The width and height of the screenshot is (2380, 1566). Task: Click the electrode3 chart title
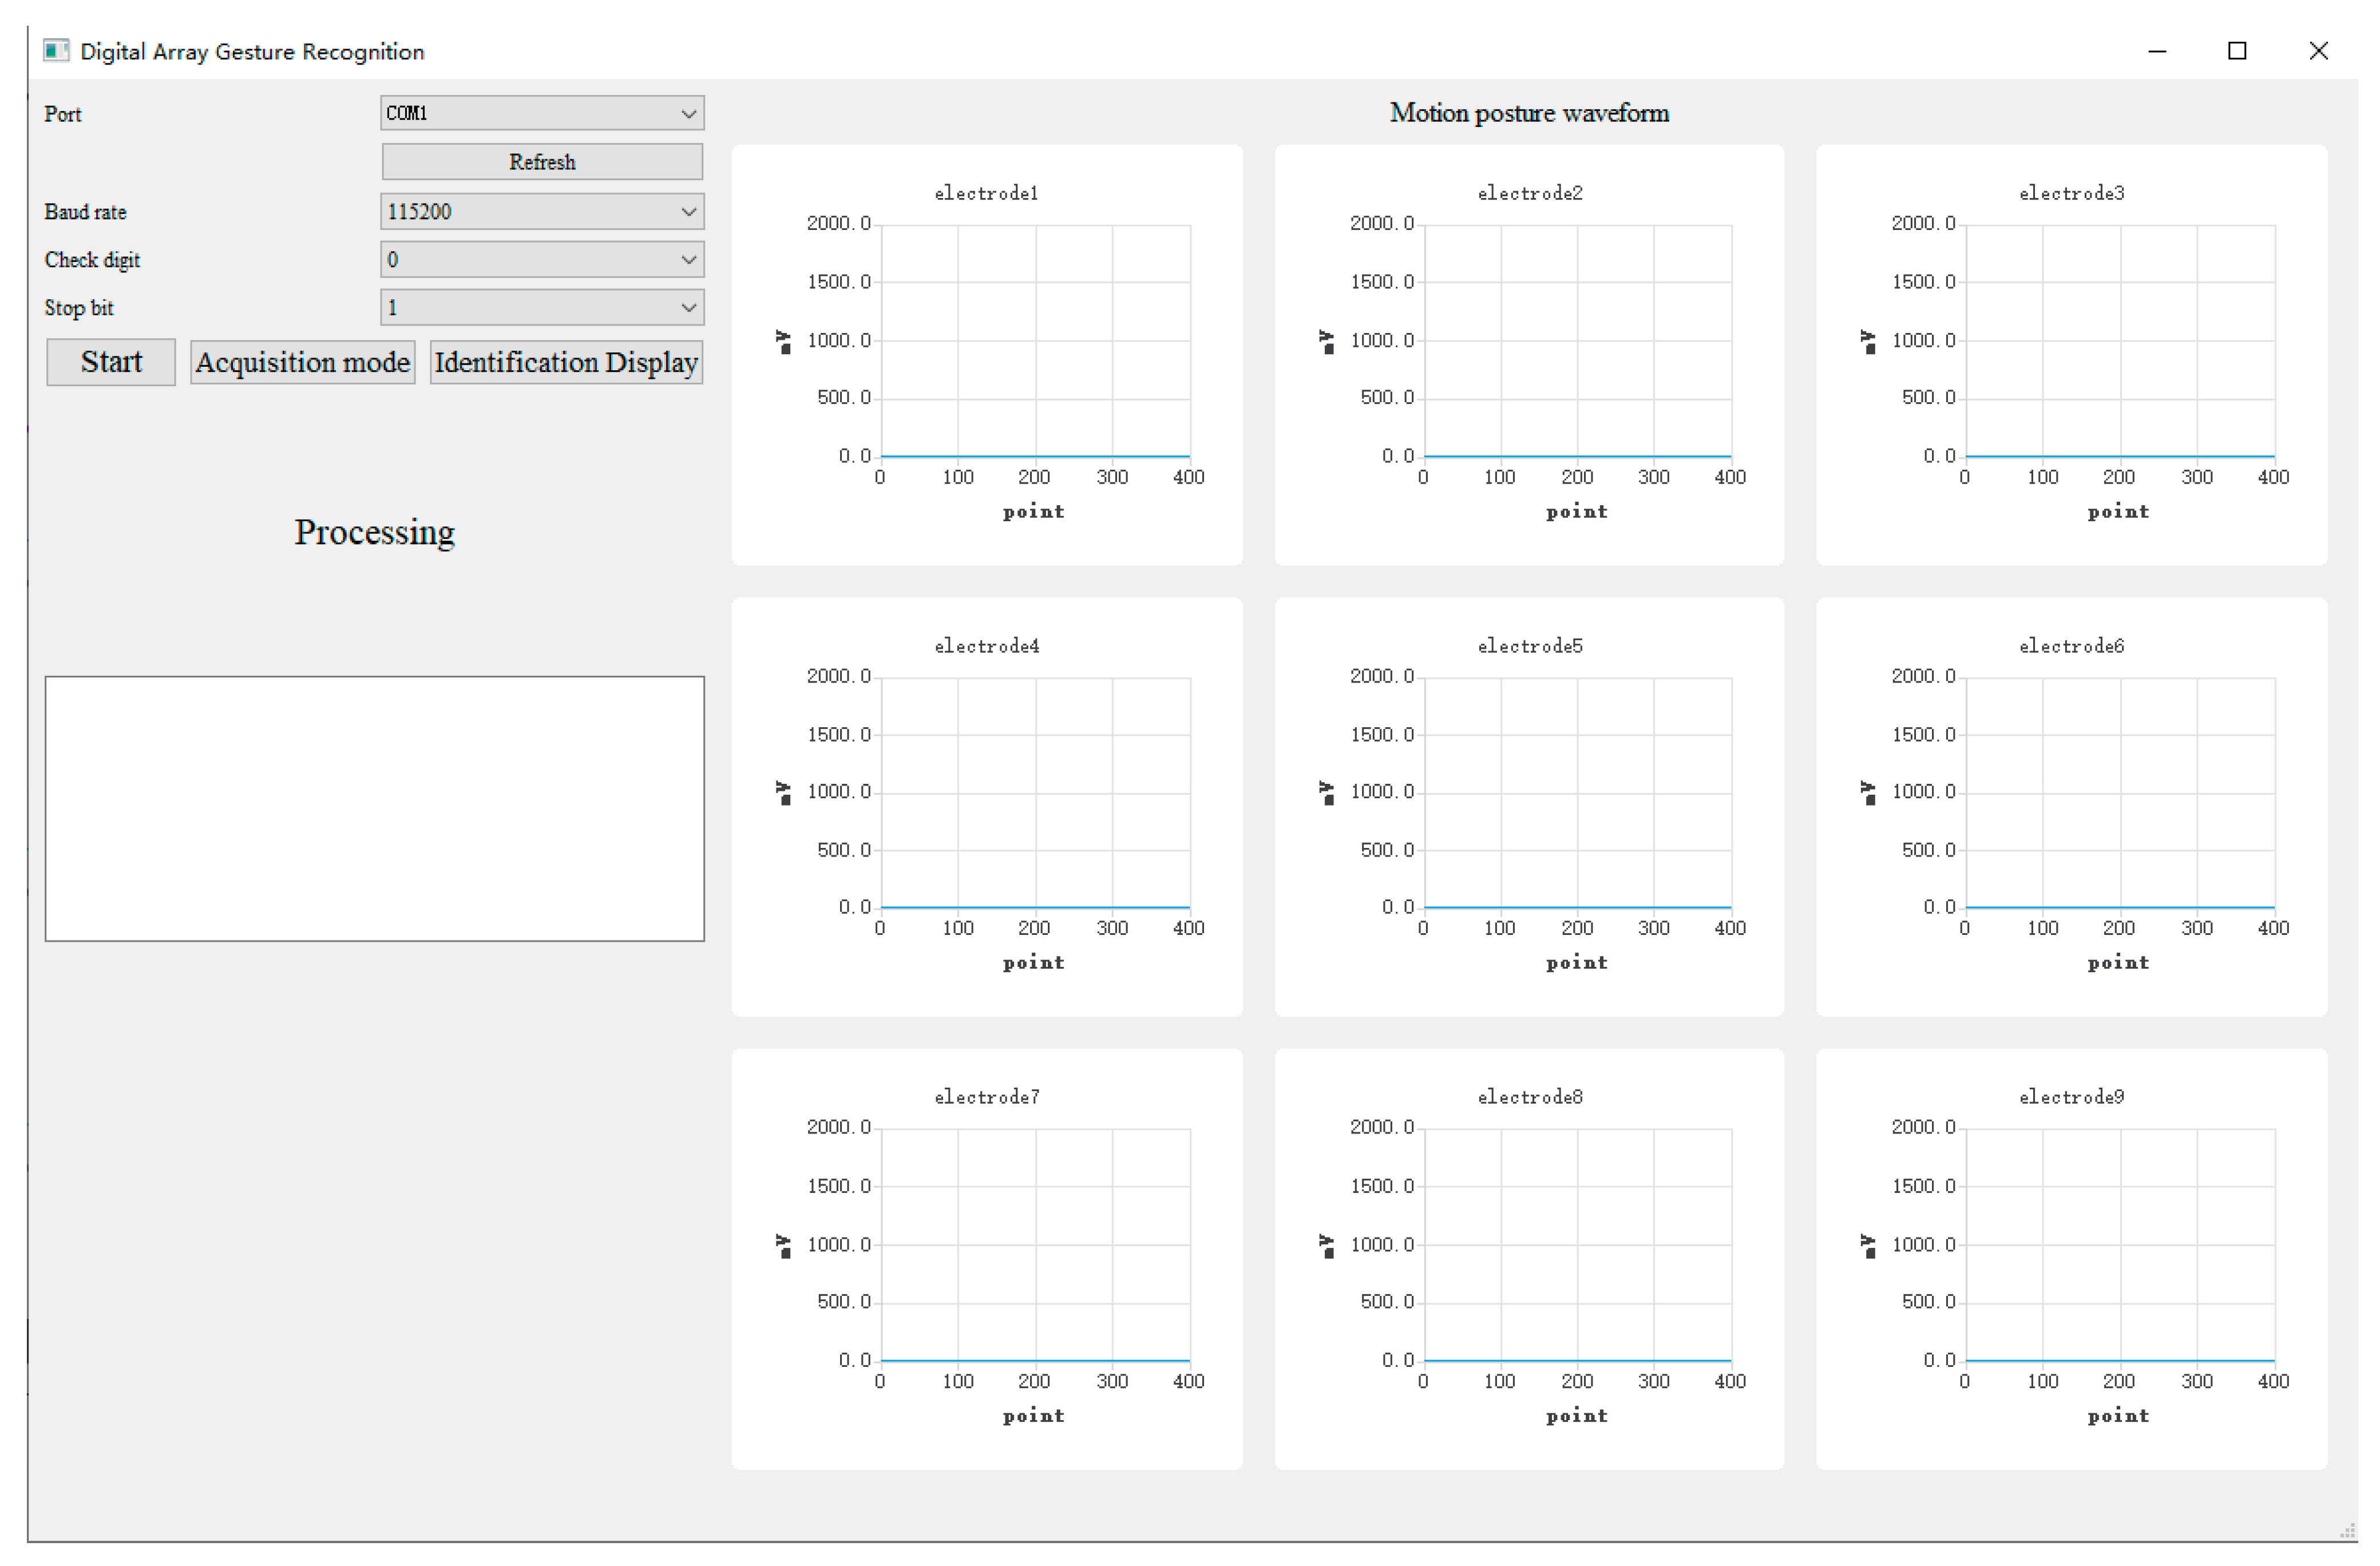click(2071, 193)
